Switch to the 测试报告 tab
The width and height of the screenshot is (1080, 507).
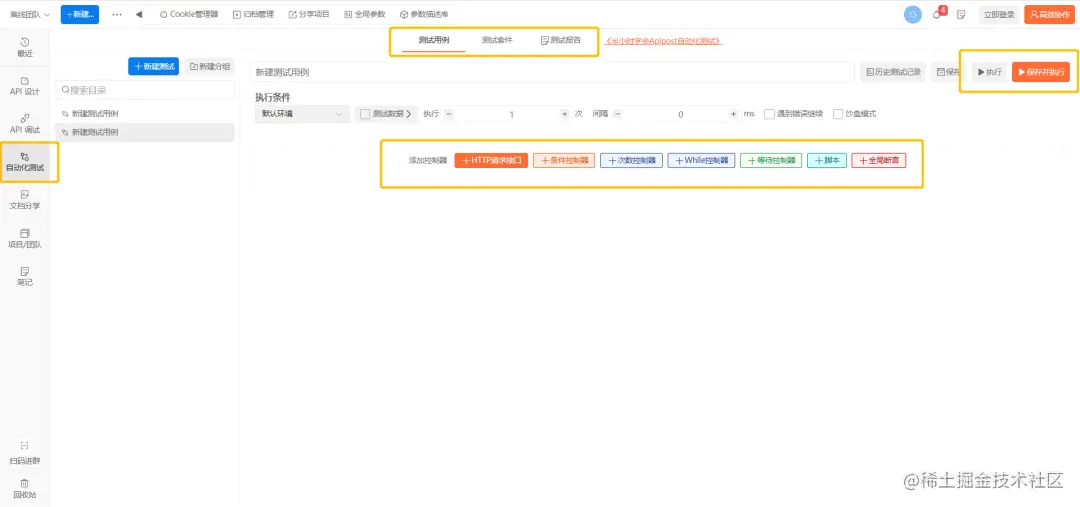[561, 41]
